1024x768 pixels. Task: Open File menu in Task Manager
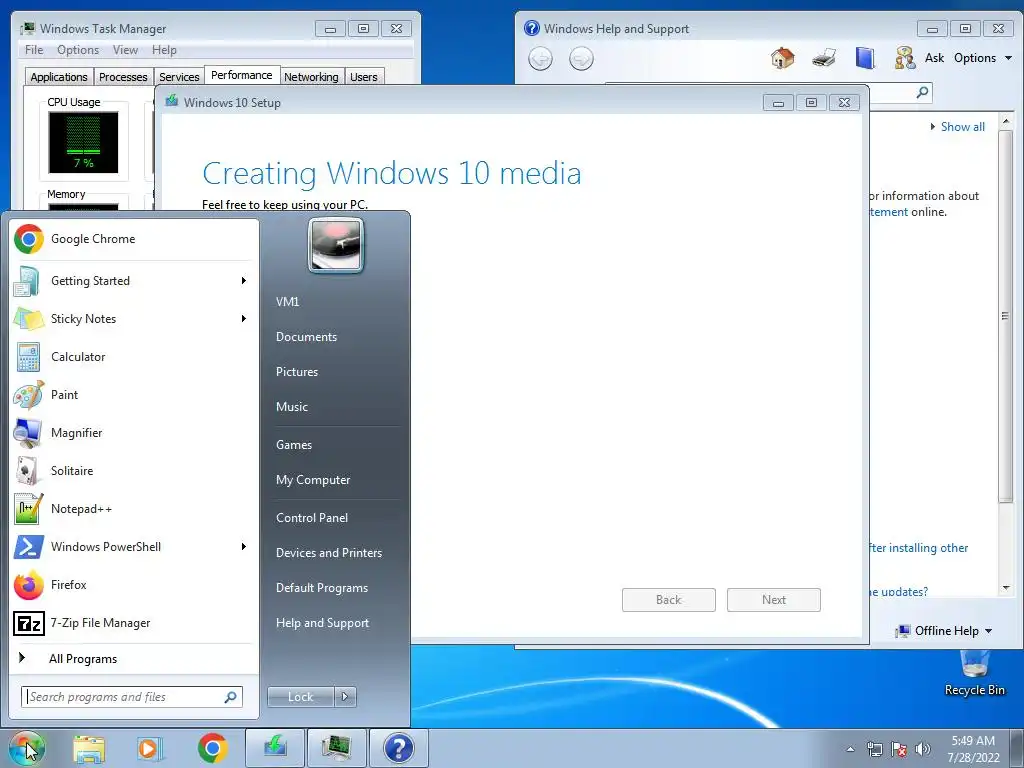pos(34,50)
